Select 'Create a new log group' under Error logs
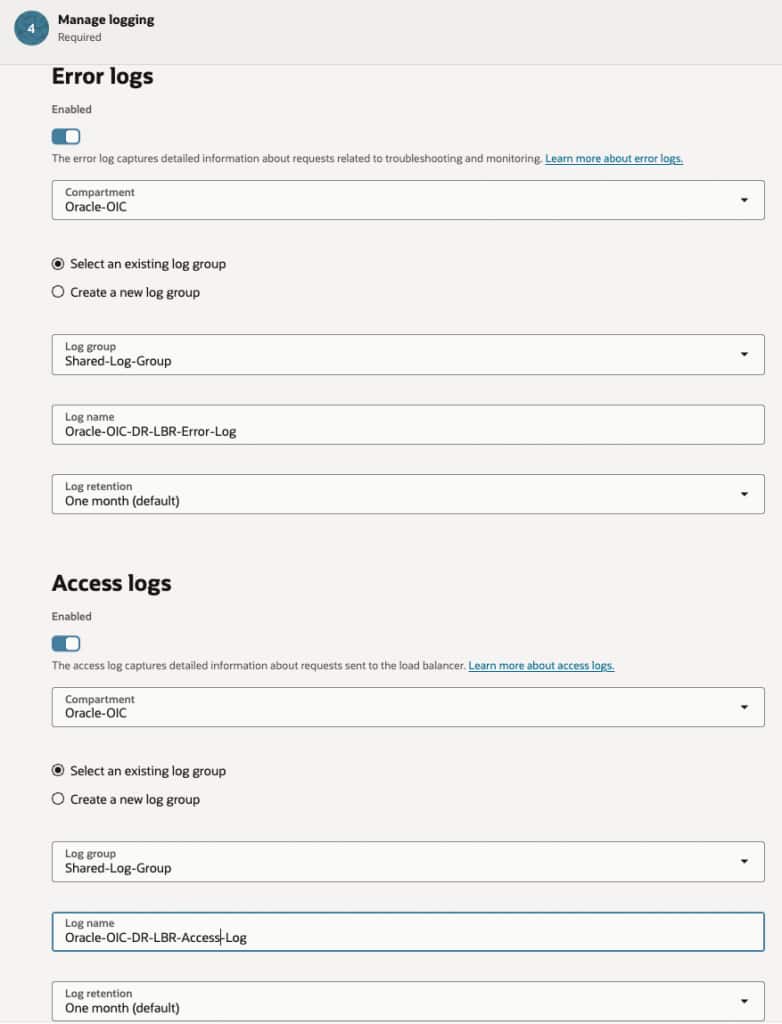782x1024 pixels. (58, 292)
